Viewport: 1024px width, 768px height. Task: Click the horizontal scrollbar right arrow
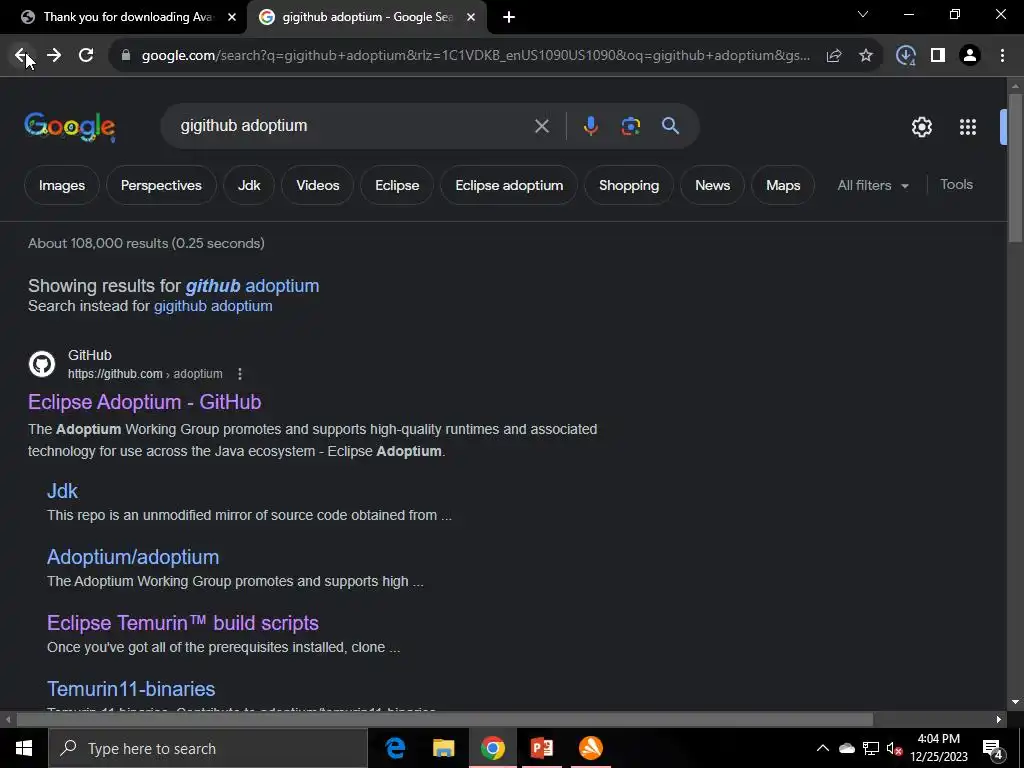point(999,720)
